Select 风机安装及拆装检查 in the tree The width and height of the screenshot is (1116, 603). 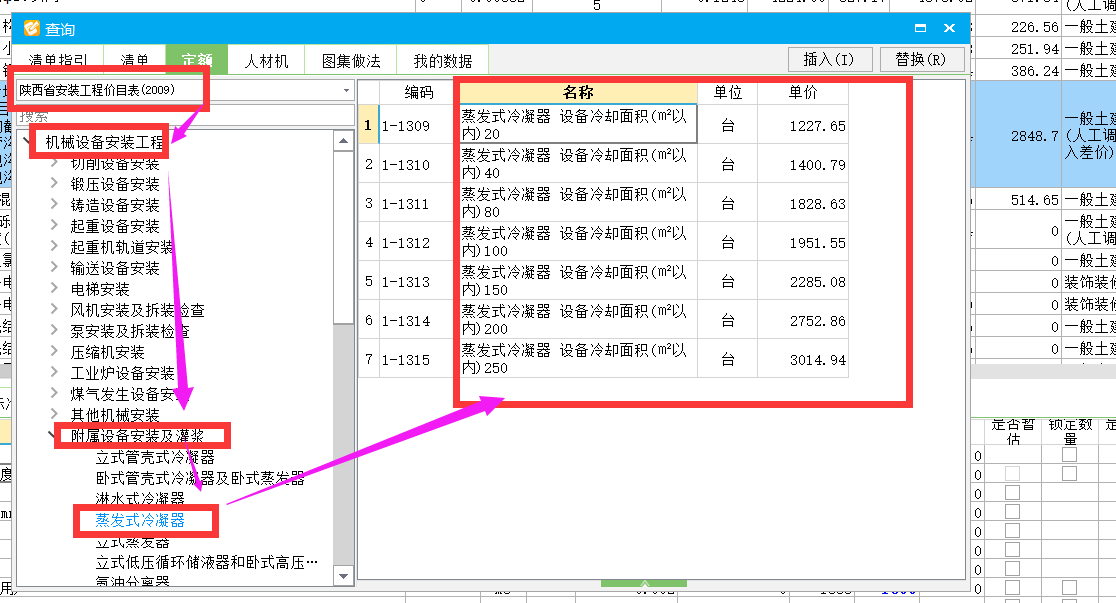coord(137,310)
